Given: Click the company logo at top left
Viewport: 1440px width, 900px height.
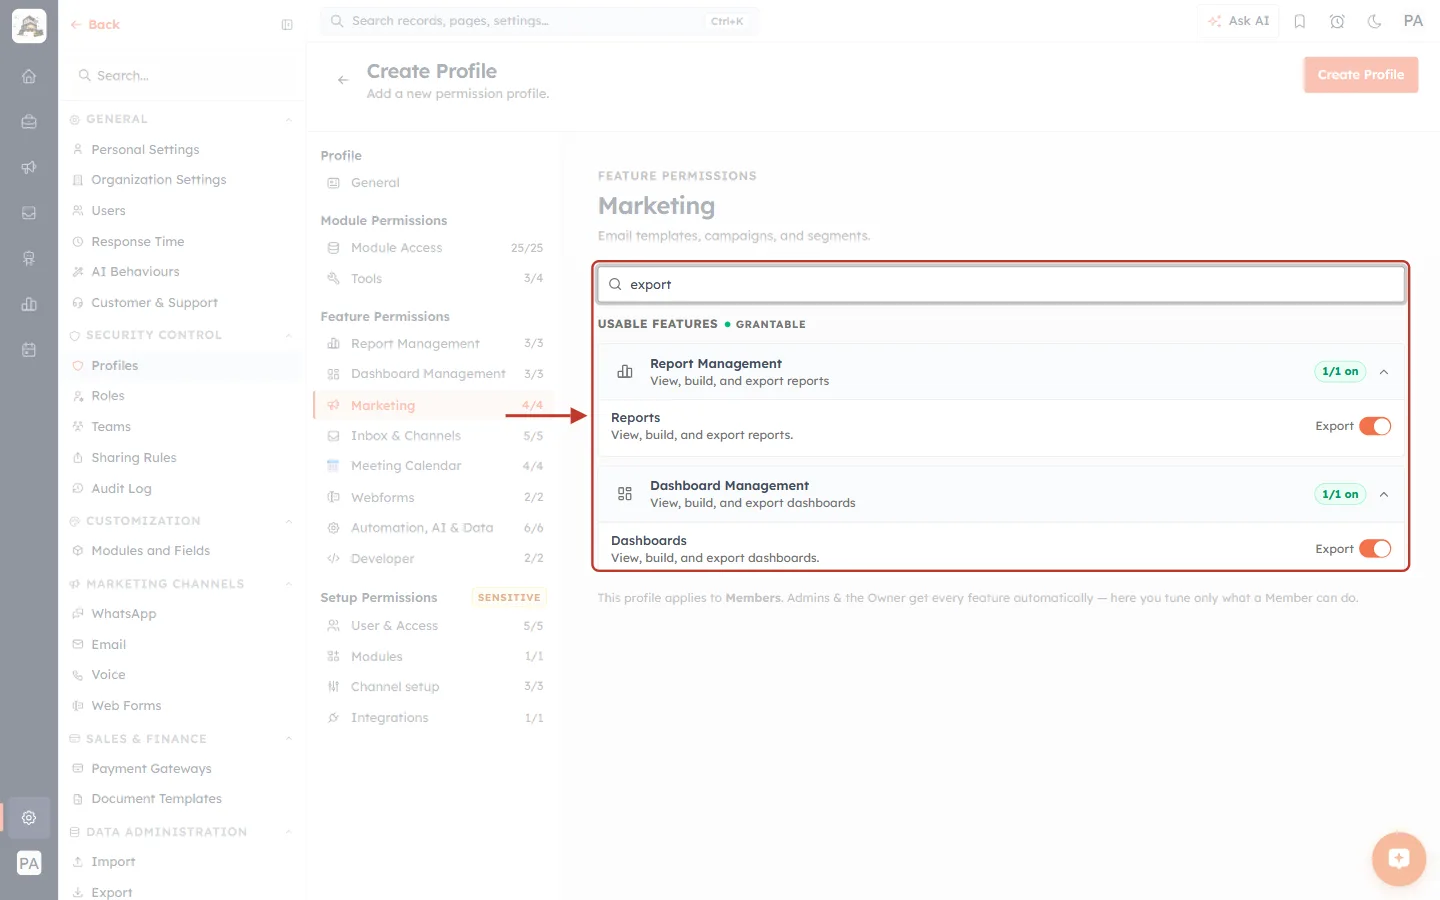Looking at the screenshot, I should point(29,26).
